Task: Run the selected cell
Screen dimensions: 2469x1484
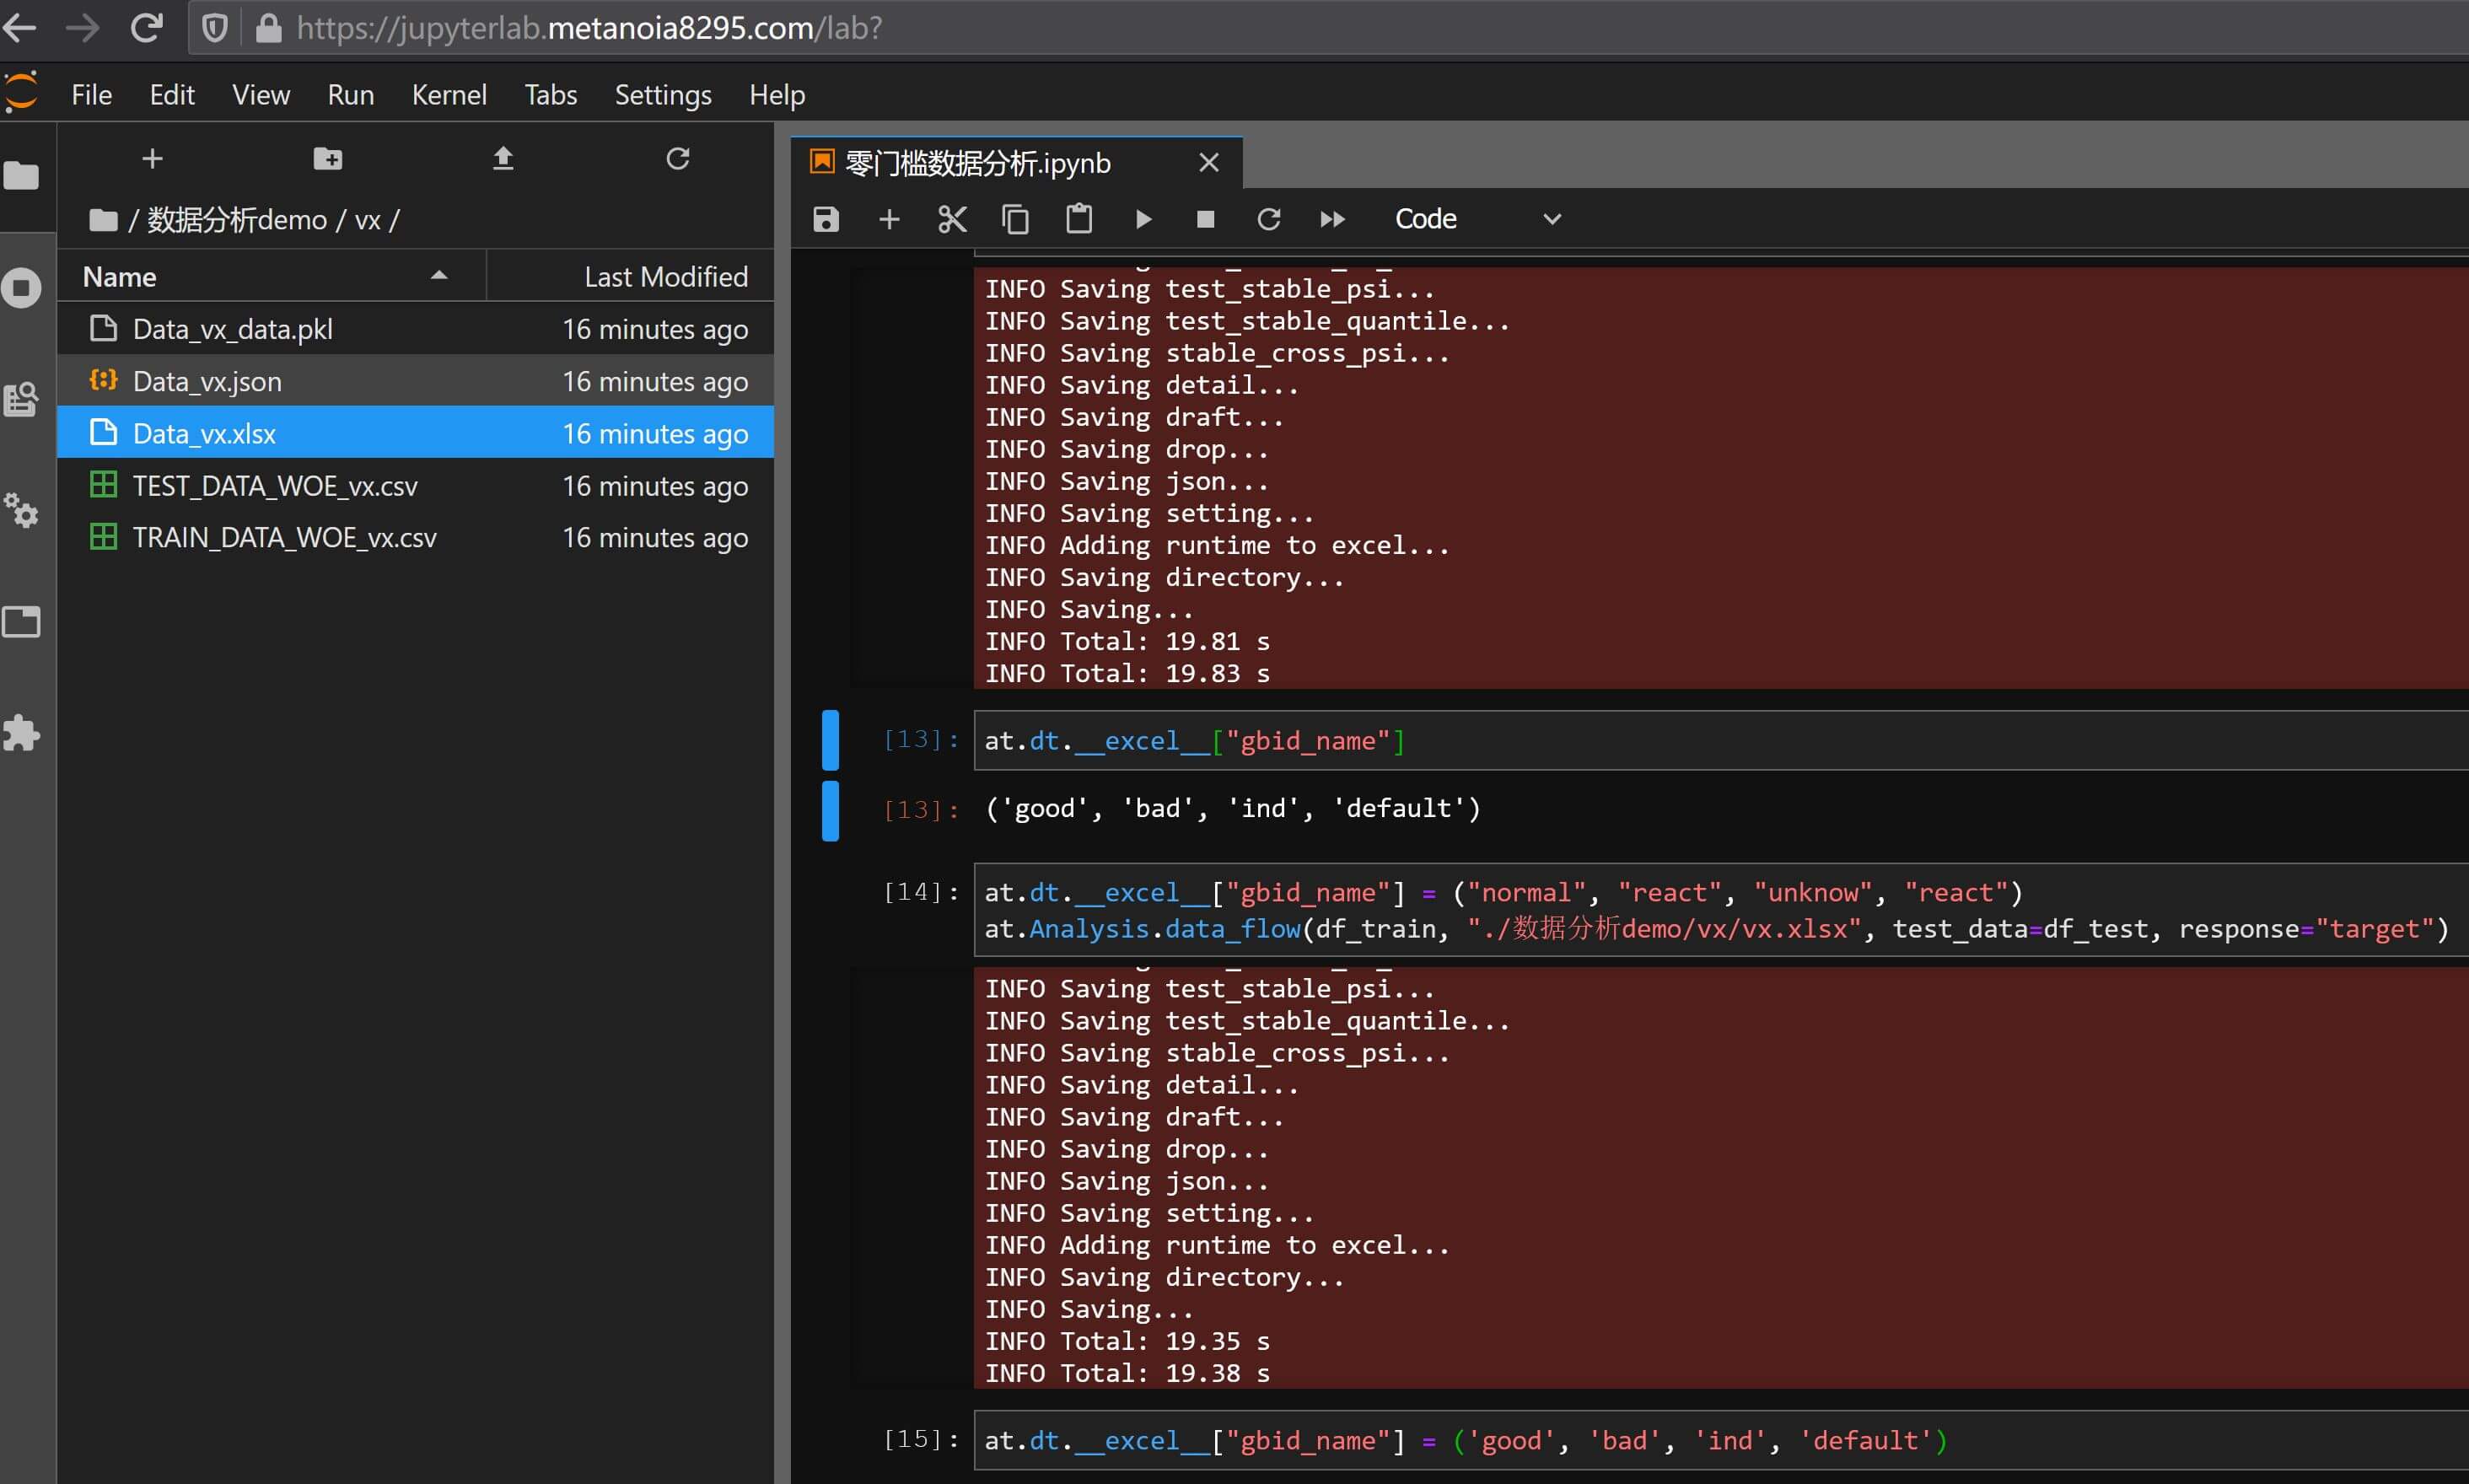Action: pyautogui.click(x=1143, y=219)
